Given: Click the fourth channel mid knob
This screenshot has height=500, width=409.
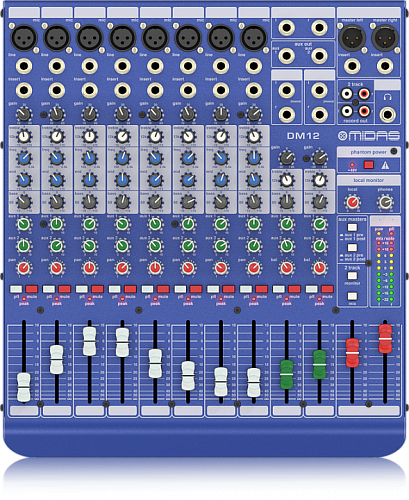Looking at the screenshot, I should [x=122, y=180].
